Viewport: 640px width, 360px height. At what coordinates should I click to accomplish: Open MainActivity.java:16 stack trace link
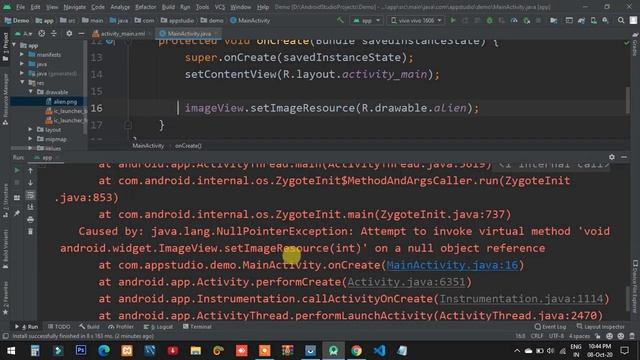coord(452,265)
